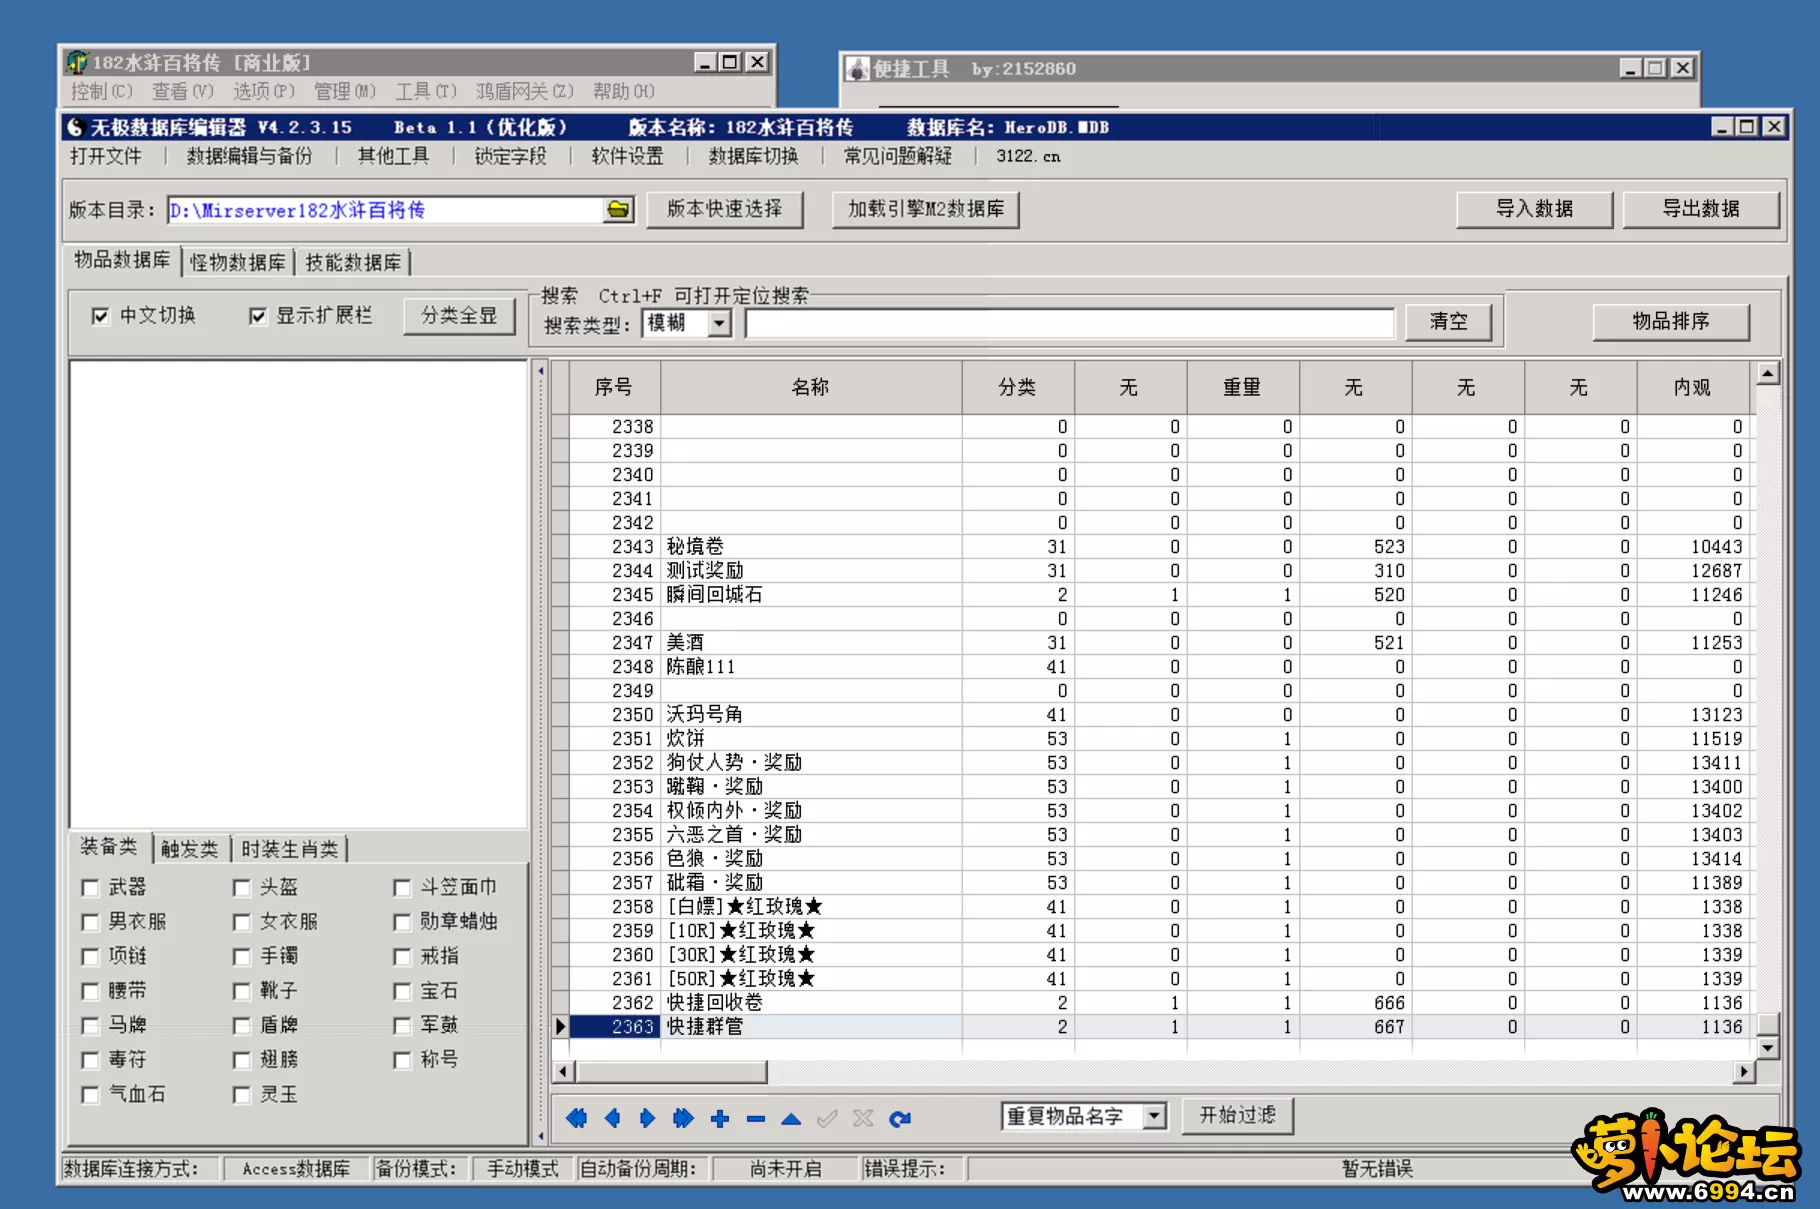Open the 搜索类型 模糊 dropdown
This screenshot has height=1209, width=1820.
720,323
